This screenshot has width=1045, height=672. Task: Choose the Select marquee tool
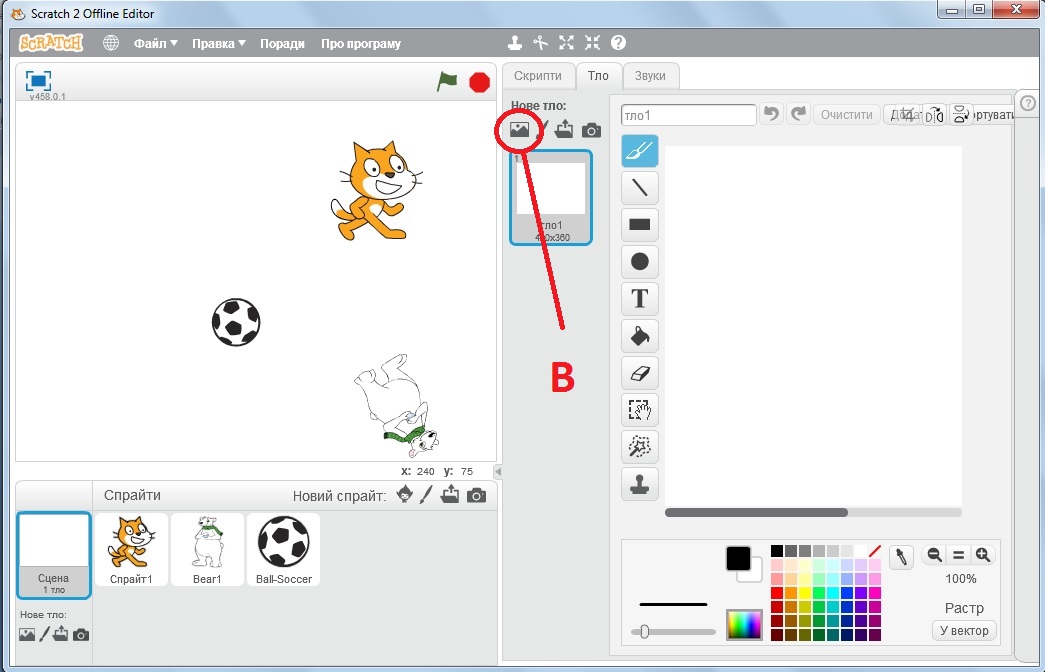click(x=640, y=409)
